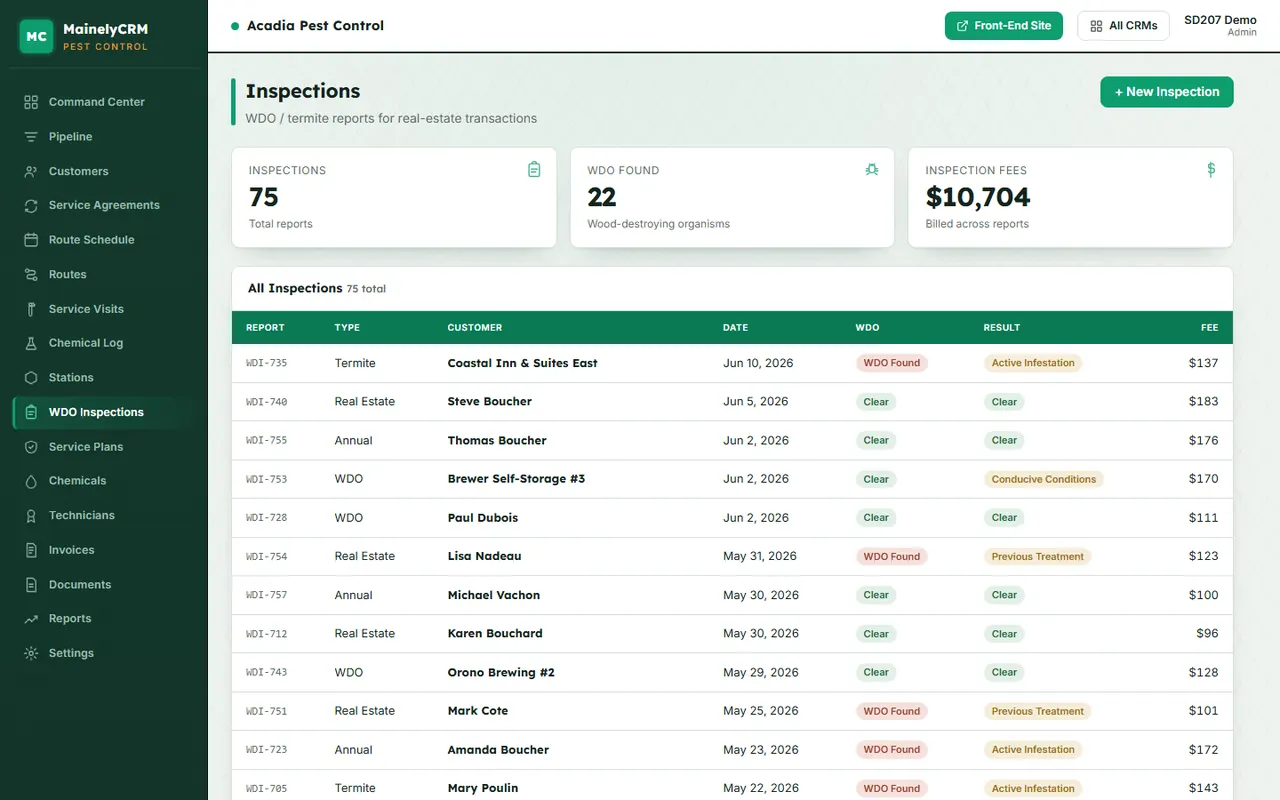Click WDO Found badge for Lisa Nadeau

[891, 556]
